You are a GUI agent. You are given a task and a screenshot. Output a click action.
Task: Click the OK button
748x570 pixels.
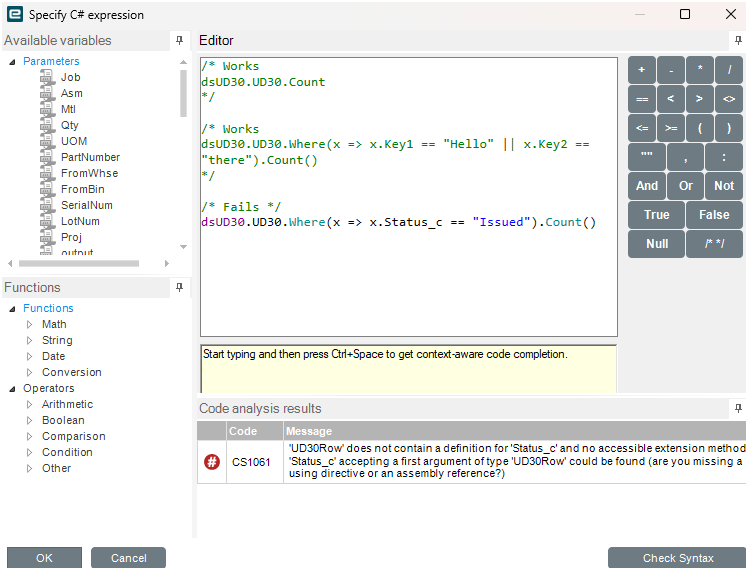point(44,558)
